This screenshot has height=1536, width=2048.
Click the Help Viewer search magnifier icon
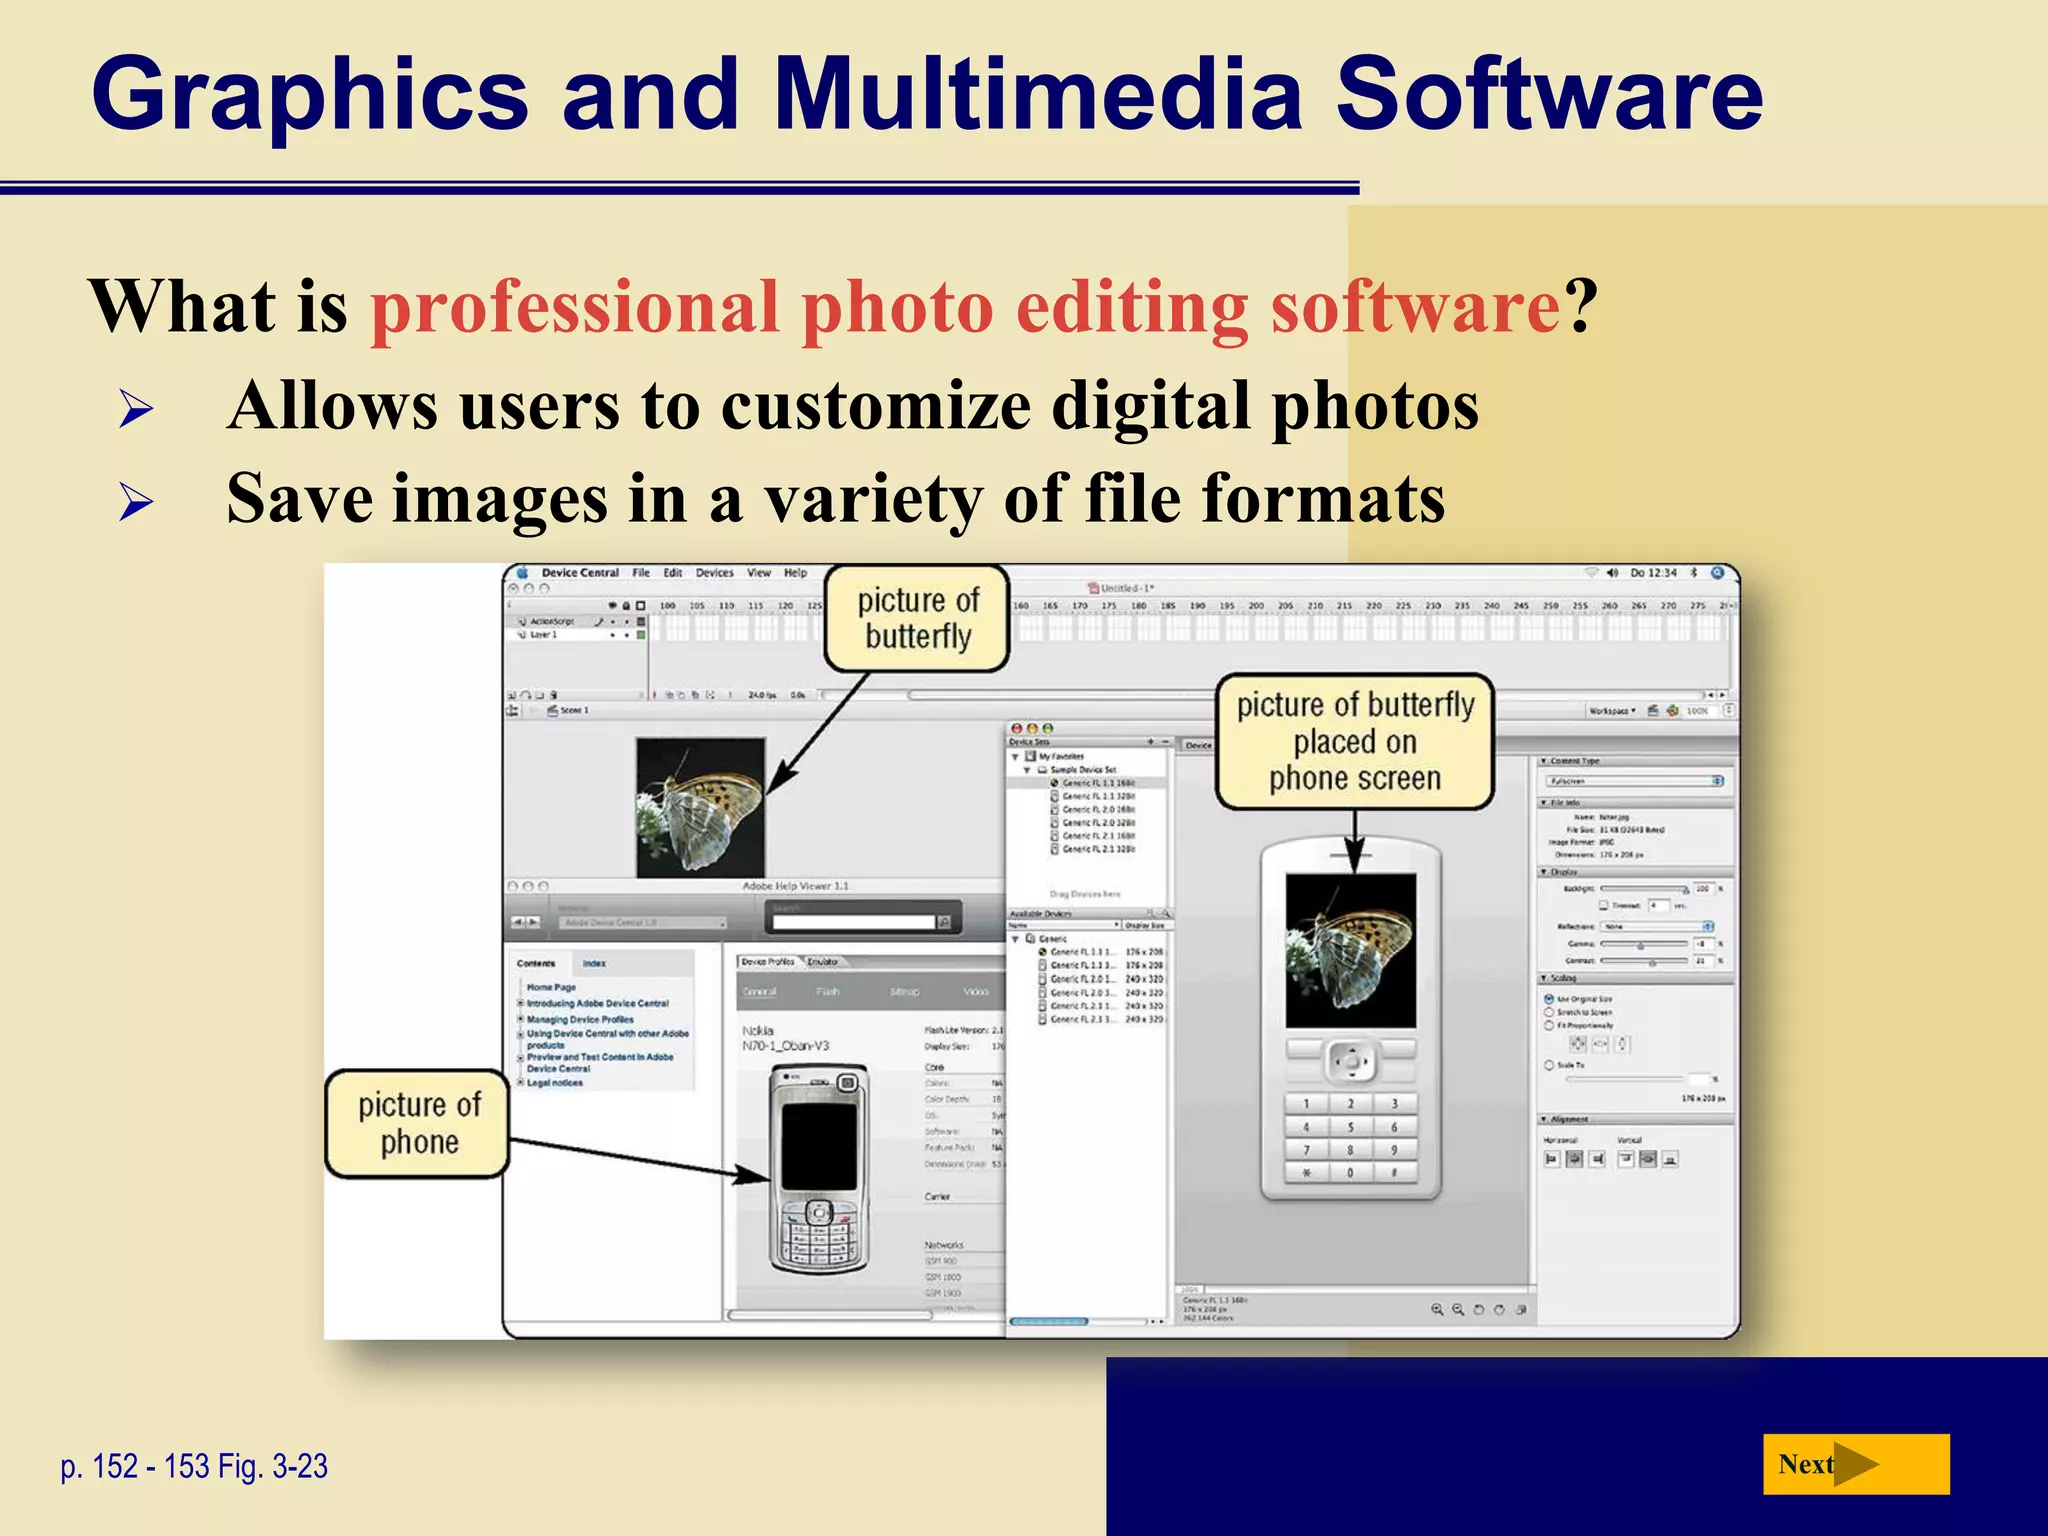pos(943,922)
